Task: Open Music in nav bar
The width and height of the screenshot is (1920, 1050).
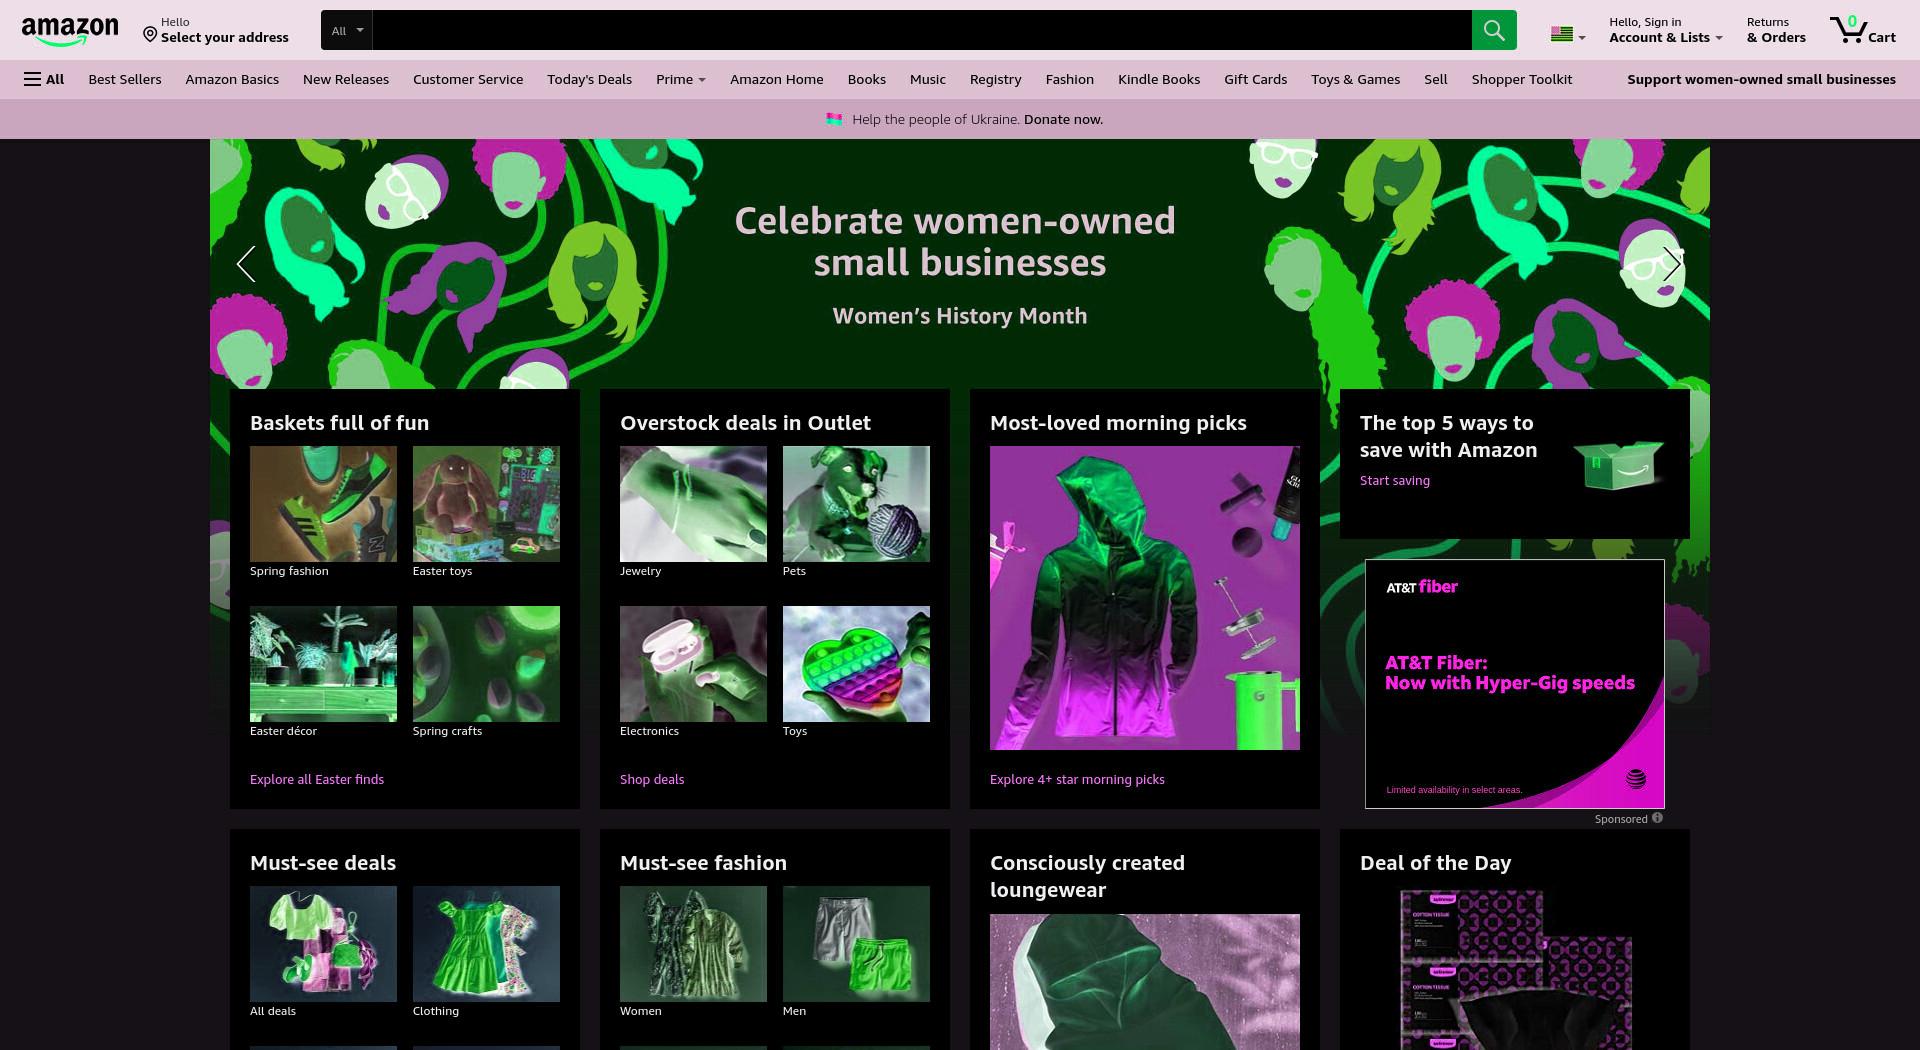Action: 928,79
